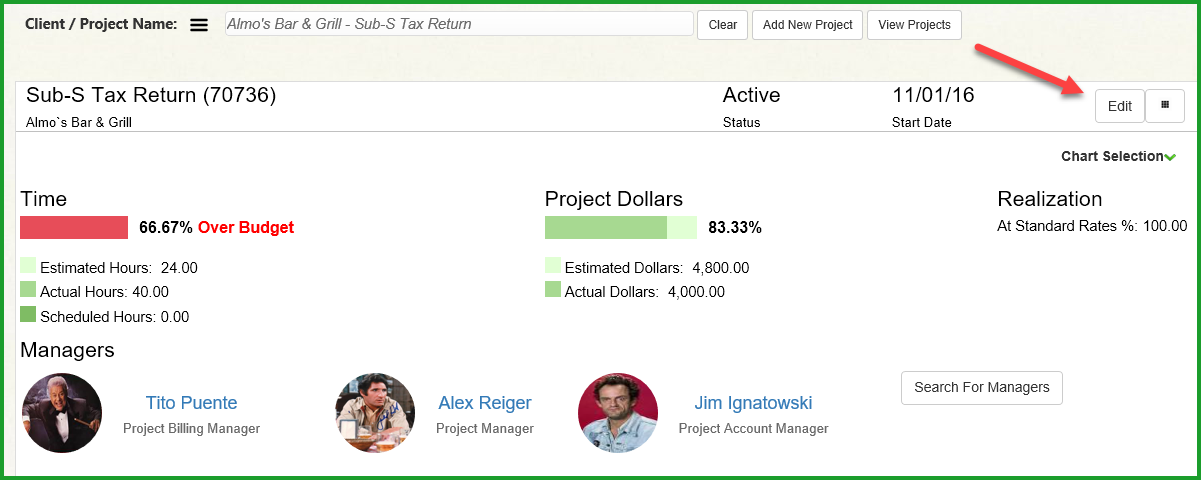Viewport: 1201px width, 480px height.
Task: Expand the Chart Selection green chevron
Action: click(1170, 157)
